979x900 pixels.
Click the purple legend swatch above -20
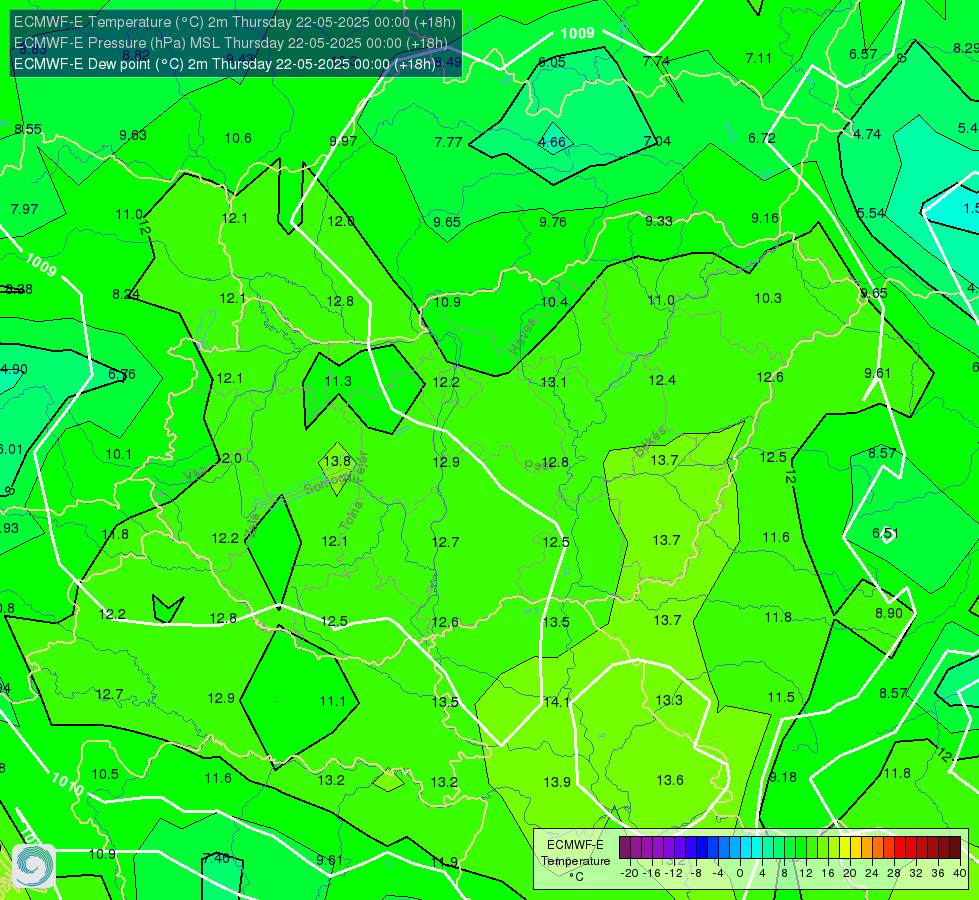pyautogui.click(x=625, y=848)
